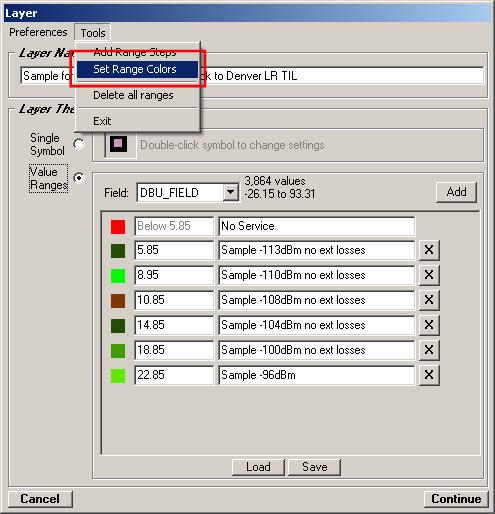Delete the 18.85 range row

(x=429, y=350)
